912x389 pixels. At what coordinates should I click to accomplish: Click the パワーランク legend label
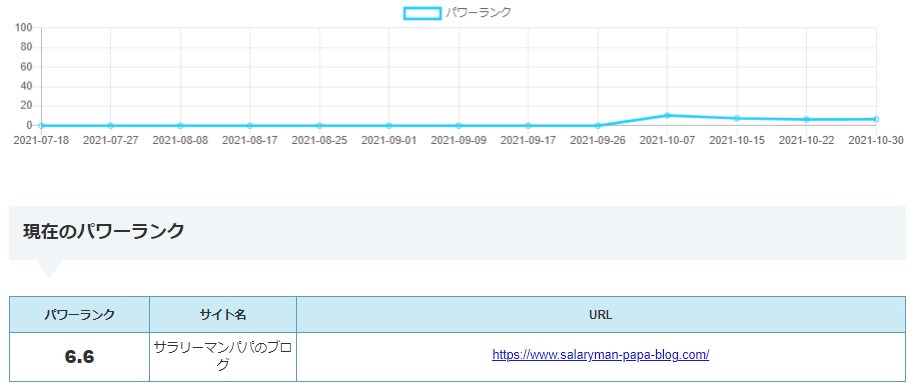[x=478, y=13]
